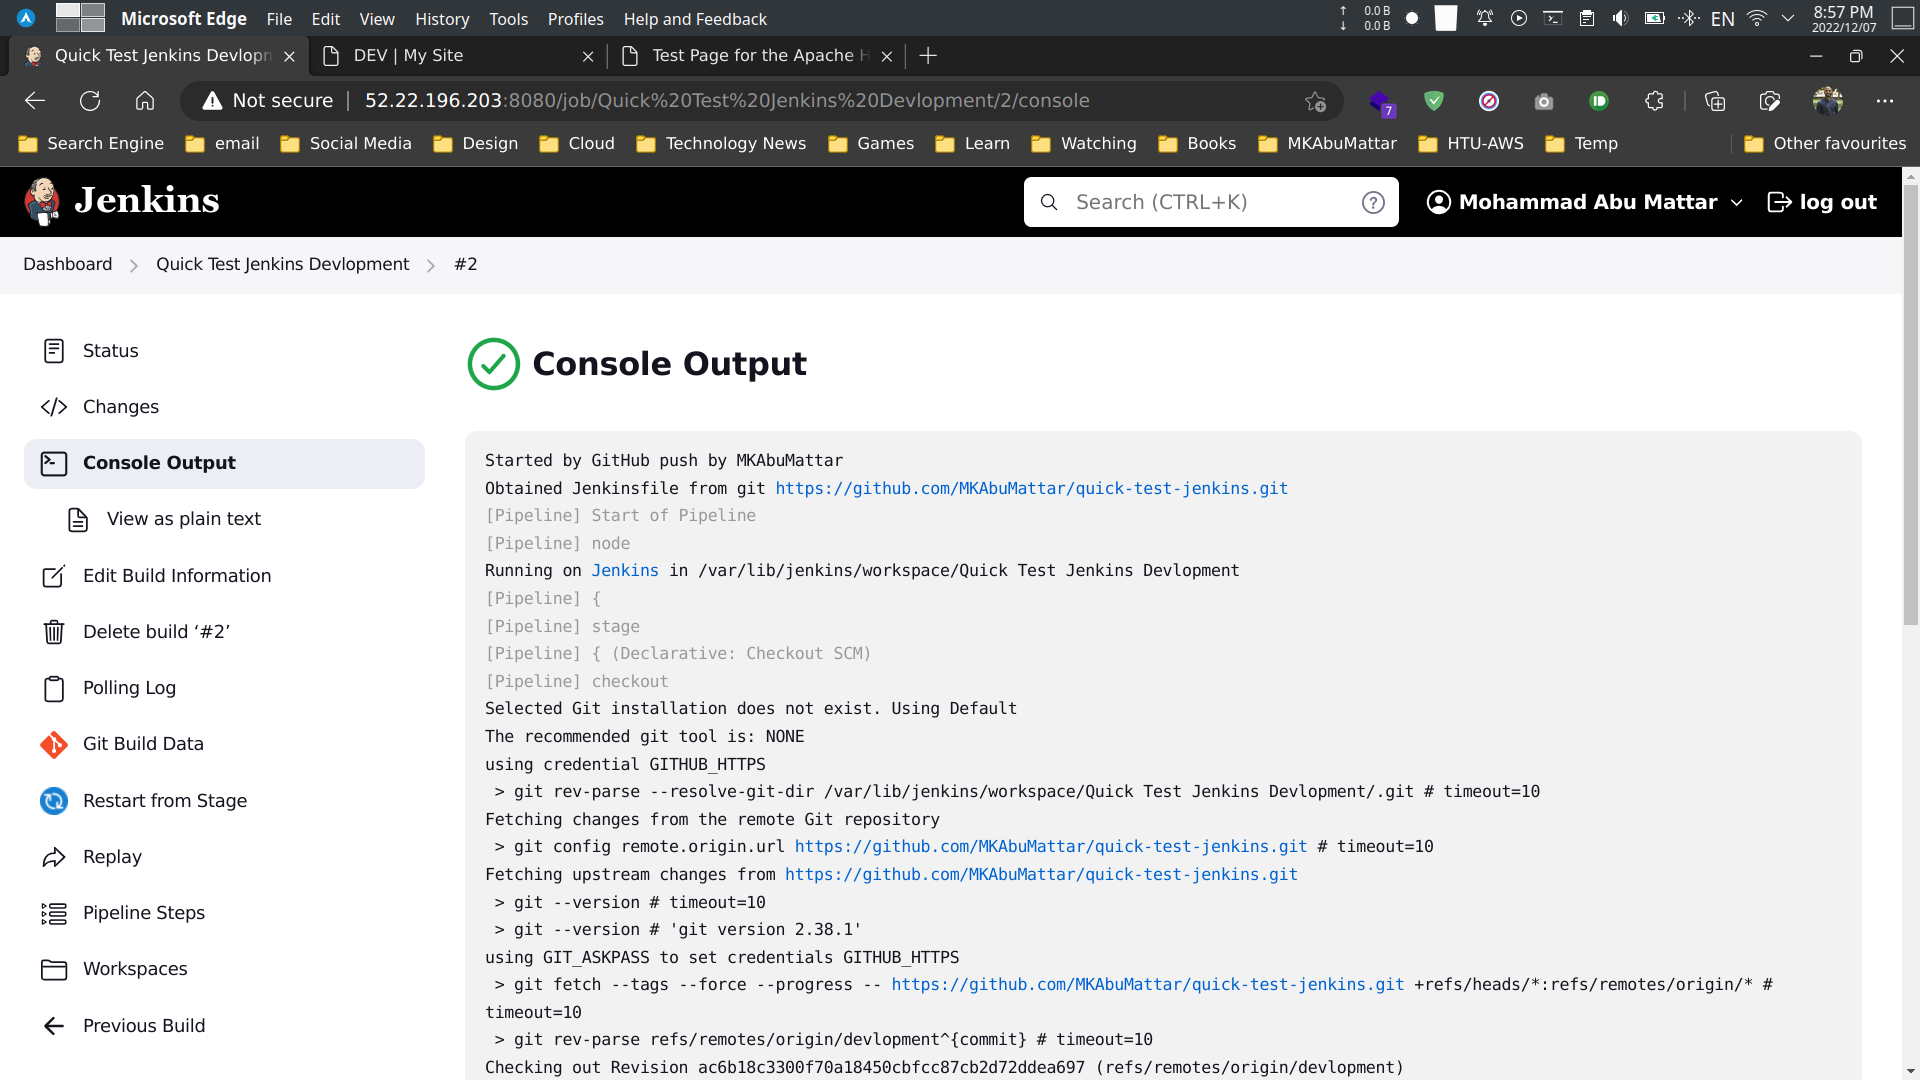Expand the EN language chevron in system tray
The image size is (1920, 1080).
click(1789, 17)
